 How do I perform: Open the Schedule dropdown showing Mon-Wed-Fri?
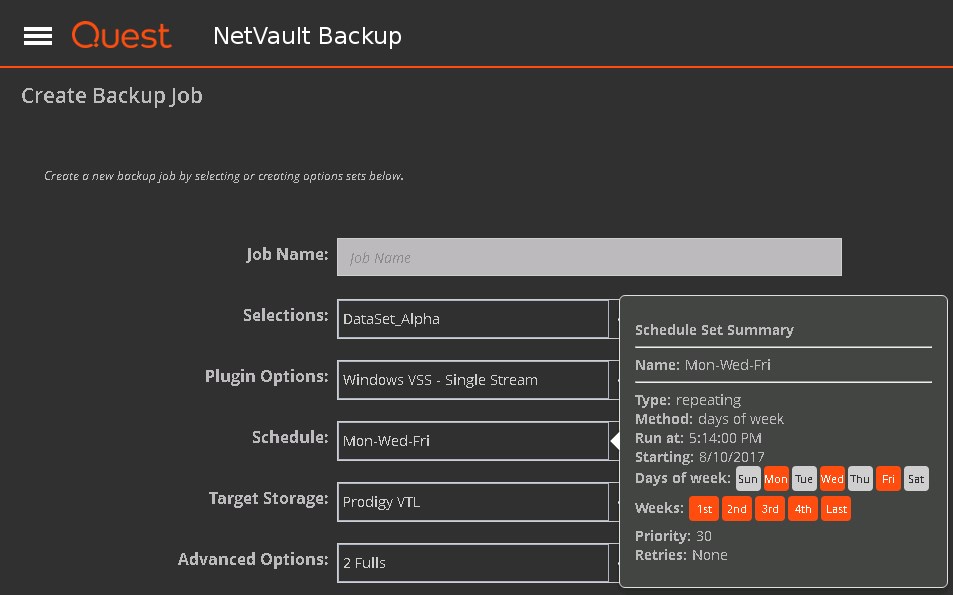(473, 441)
